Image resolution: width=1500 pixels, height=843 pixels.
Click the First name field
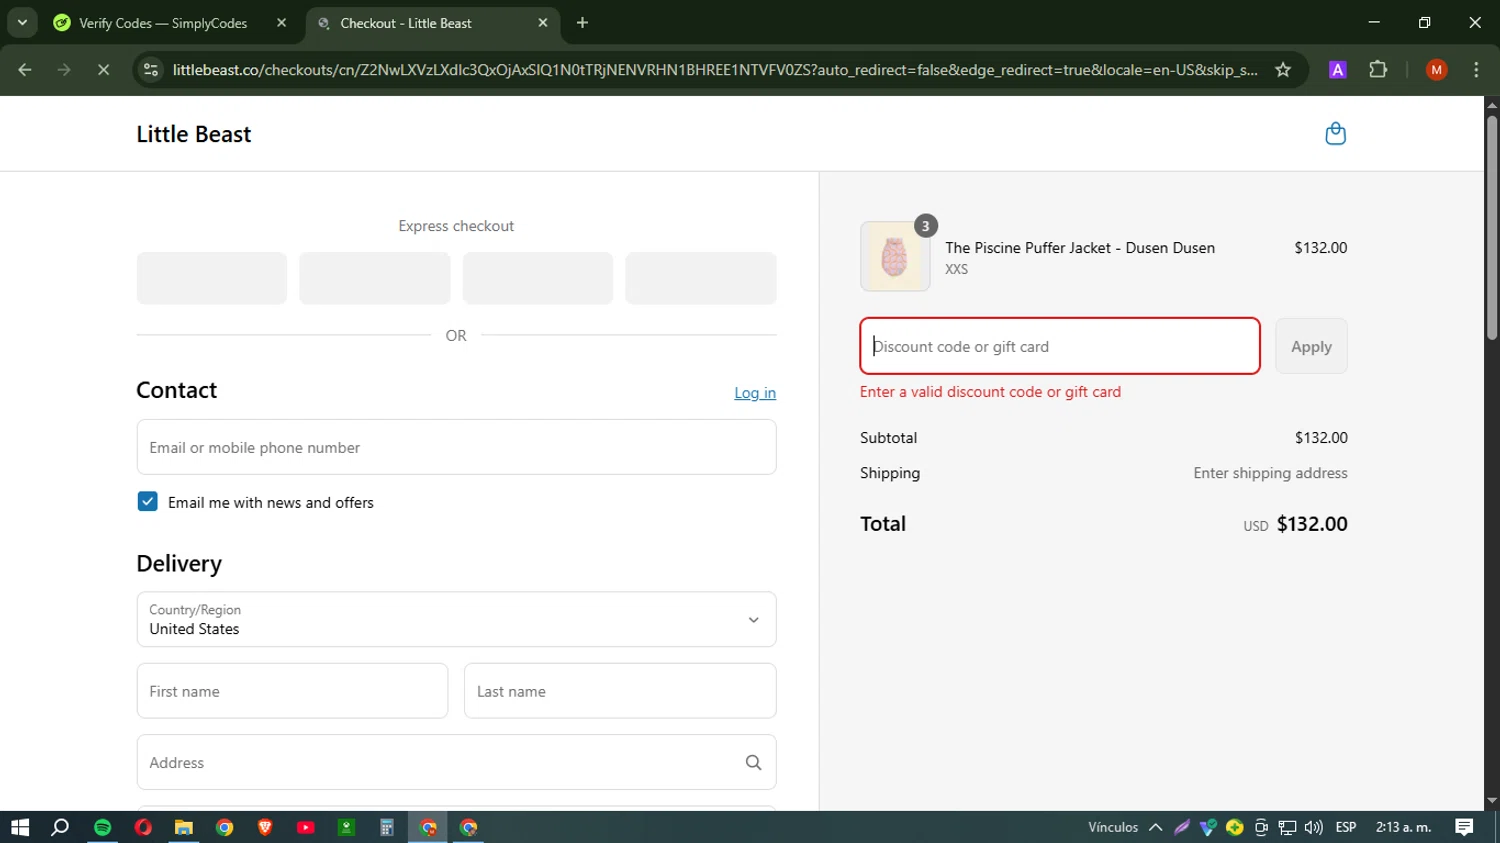[292, 691]
